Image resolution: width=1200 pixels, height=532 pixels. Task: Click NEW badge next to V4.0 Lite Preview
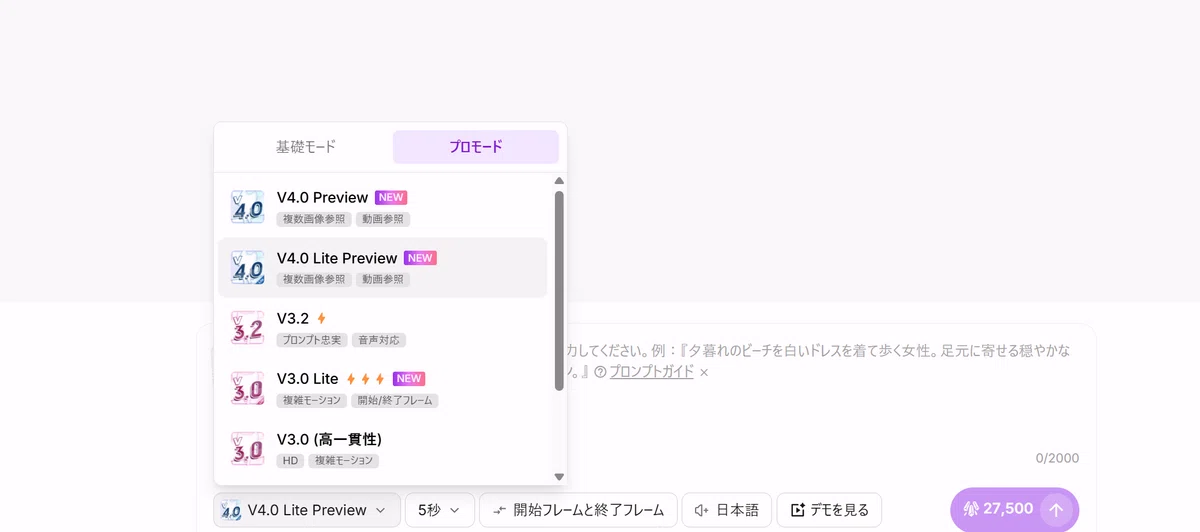(x=420, y=258)
